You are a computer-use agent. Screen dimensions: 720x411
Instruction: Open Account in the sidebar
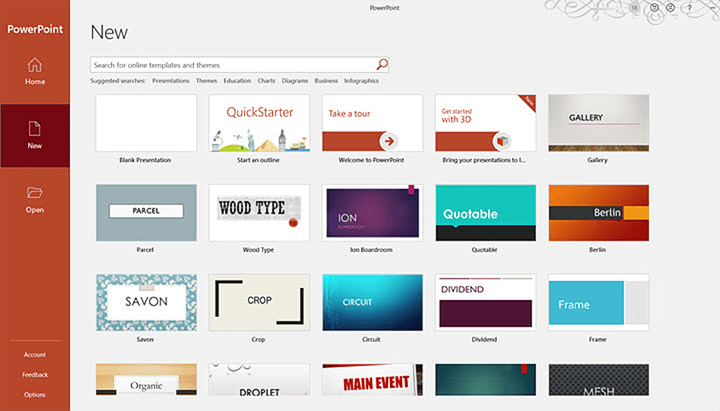tap(35, 355)
